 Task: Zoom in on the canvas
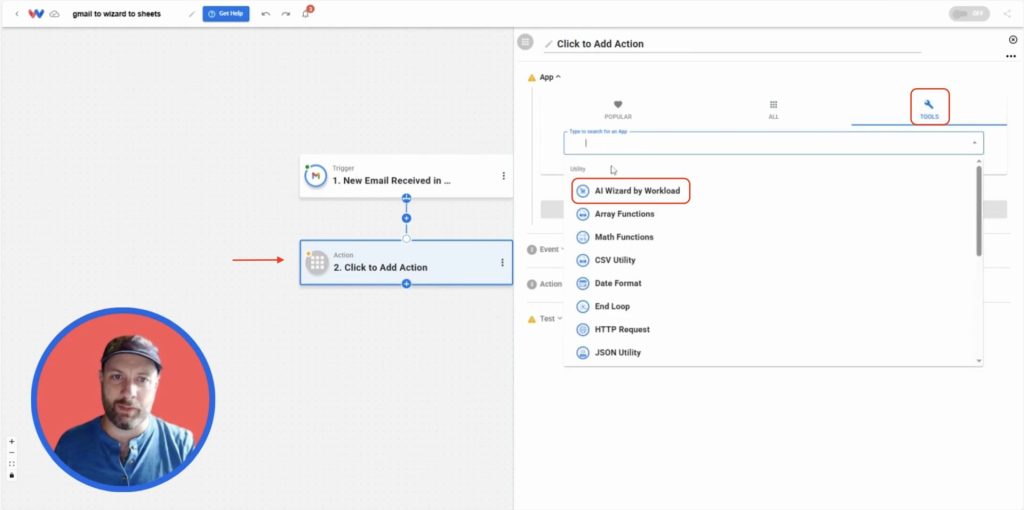pos(12,441)
